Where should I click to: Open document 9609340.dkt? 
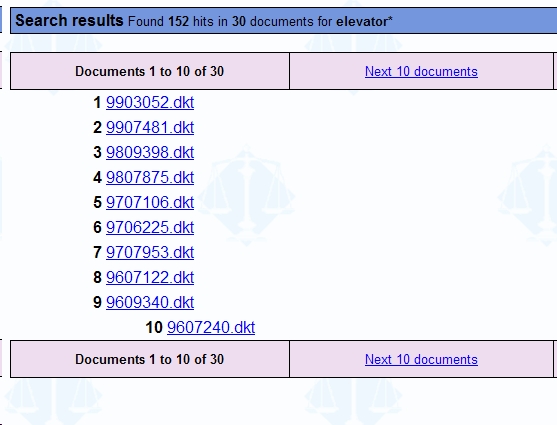[150, 302]
